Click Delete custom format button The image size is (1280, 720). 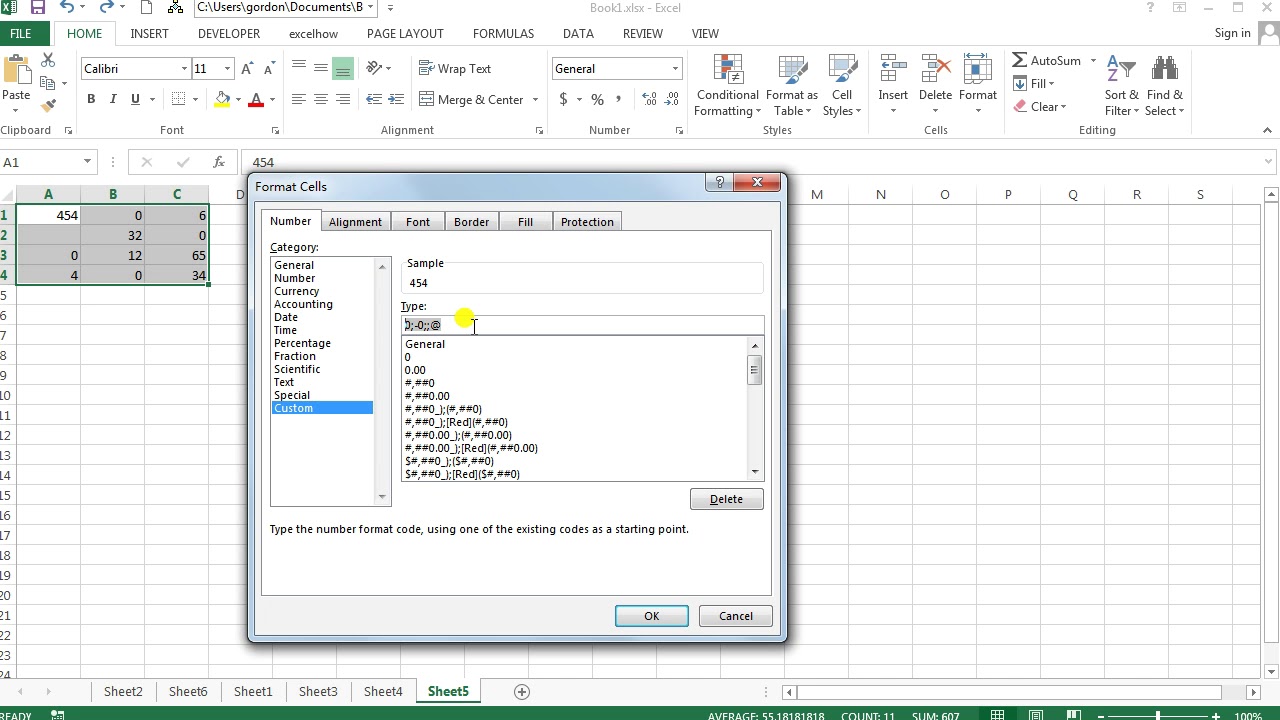point(726,499)
